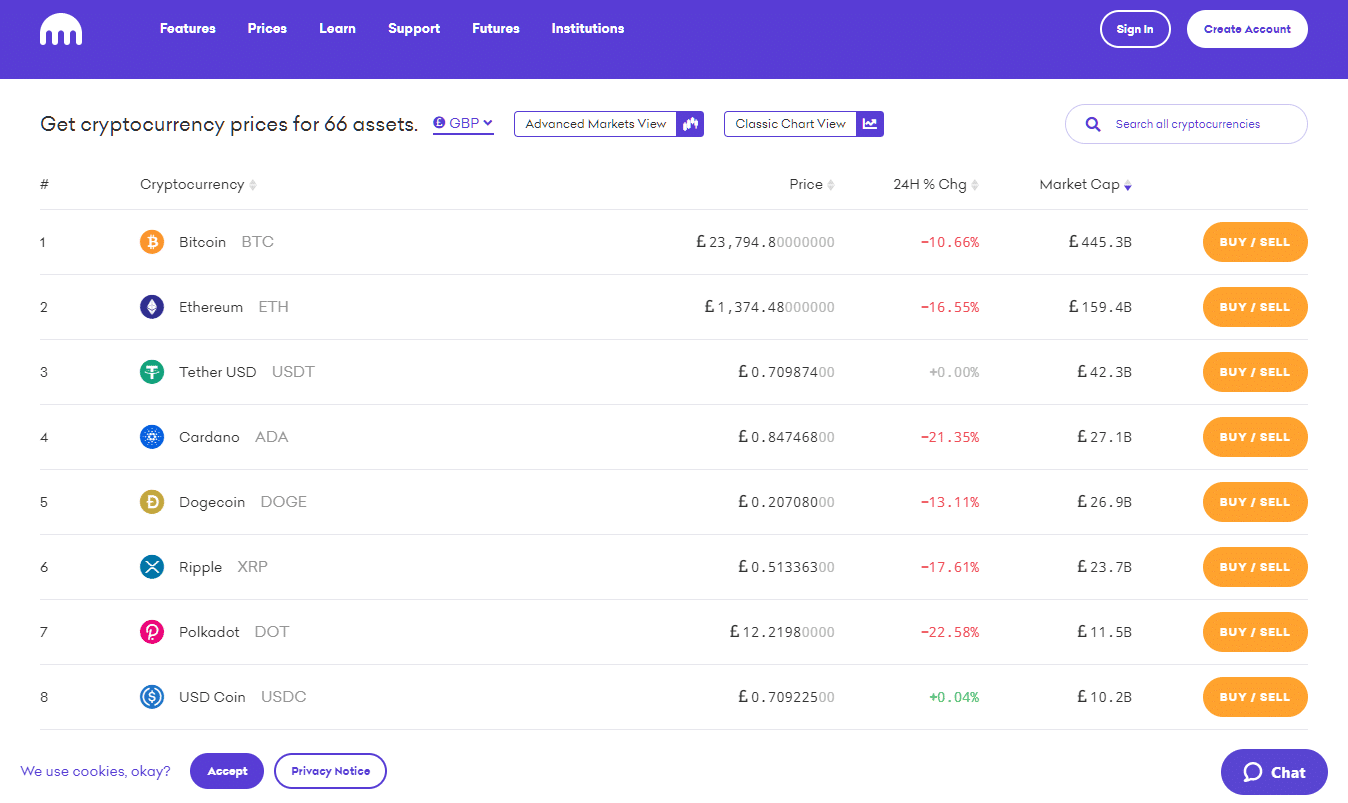Screen dimensions: 1348x803
Task: Open the Learn menu
Action: [x=337, y=29]
